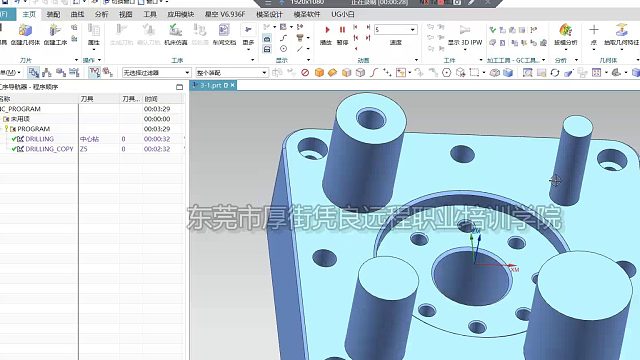Open Shop Documentation (车间文档) tool

click(224, 34)
